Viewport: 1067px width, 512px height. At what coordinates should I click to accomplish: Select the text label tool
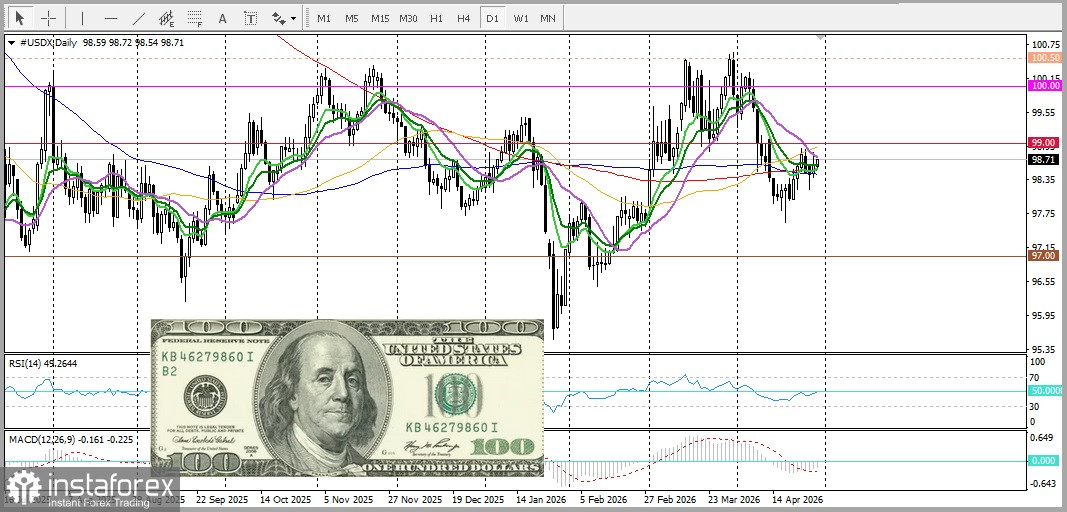pyautogui.click(x=251, y=18)
